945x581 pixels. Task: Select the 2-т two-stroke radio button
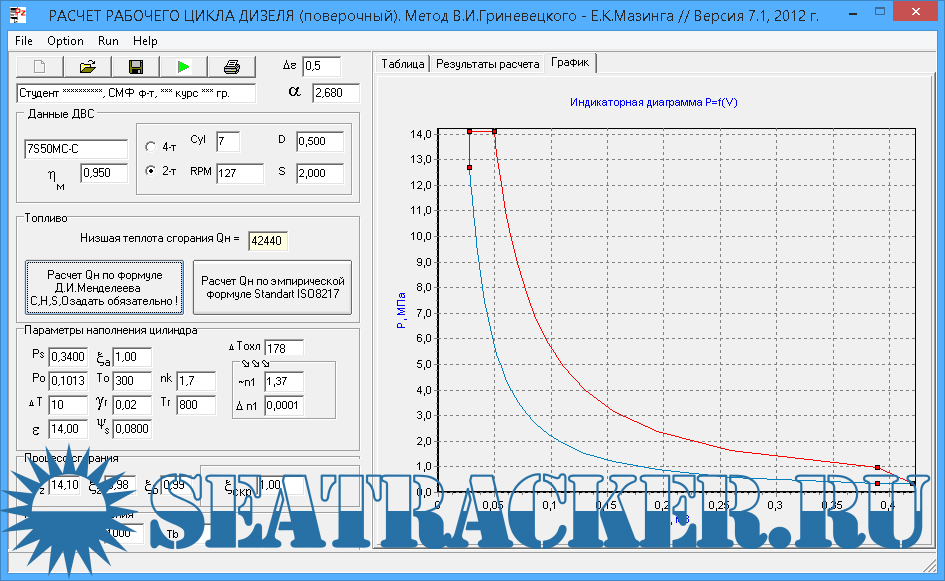coord(150,171)
